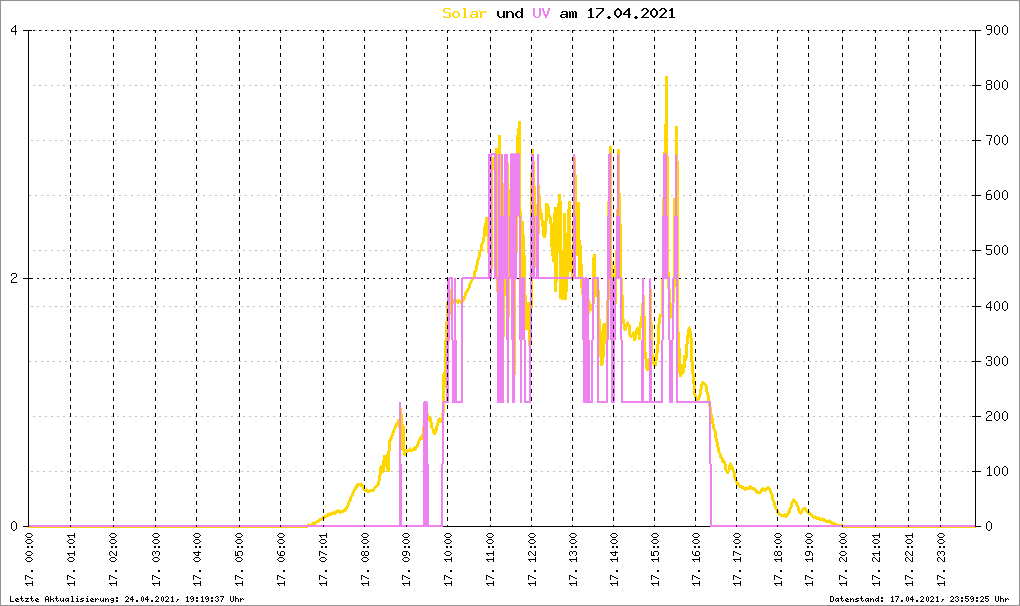This screenshot has height=606, width=1020.
Task: Click time label '17. 03:00'
Action: [155, 560]
